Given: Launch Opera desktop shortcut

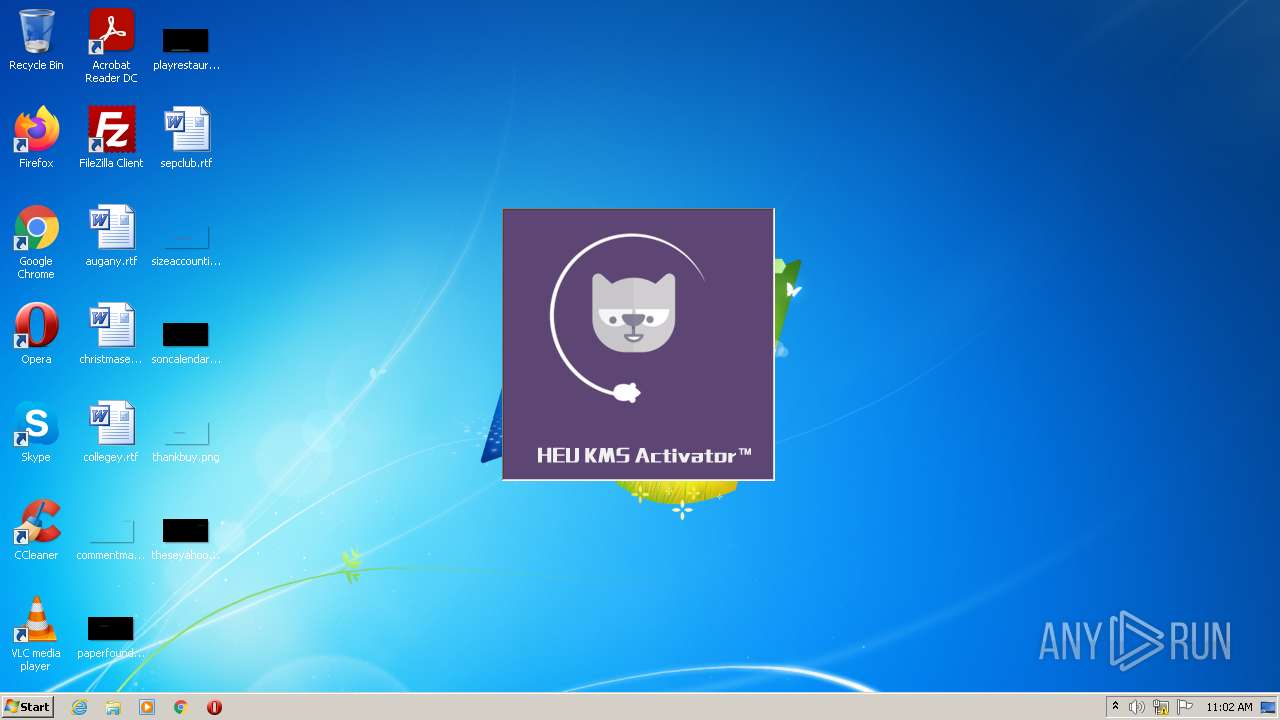Looking at the screenshot, I should pos(36,334).
